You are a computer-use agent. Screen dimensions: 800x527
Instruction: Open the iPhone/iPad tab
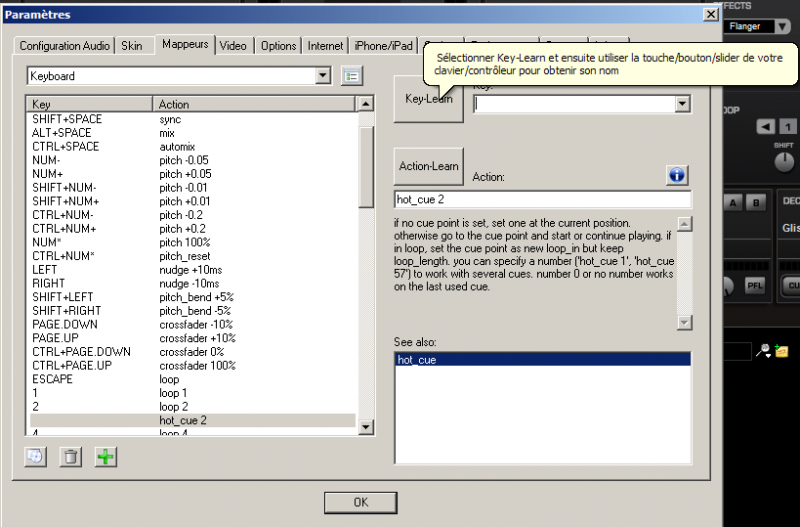tap(383, 46)
